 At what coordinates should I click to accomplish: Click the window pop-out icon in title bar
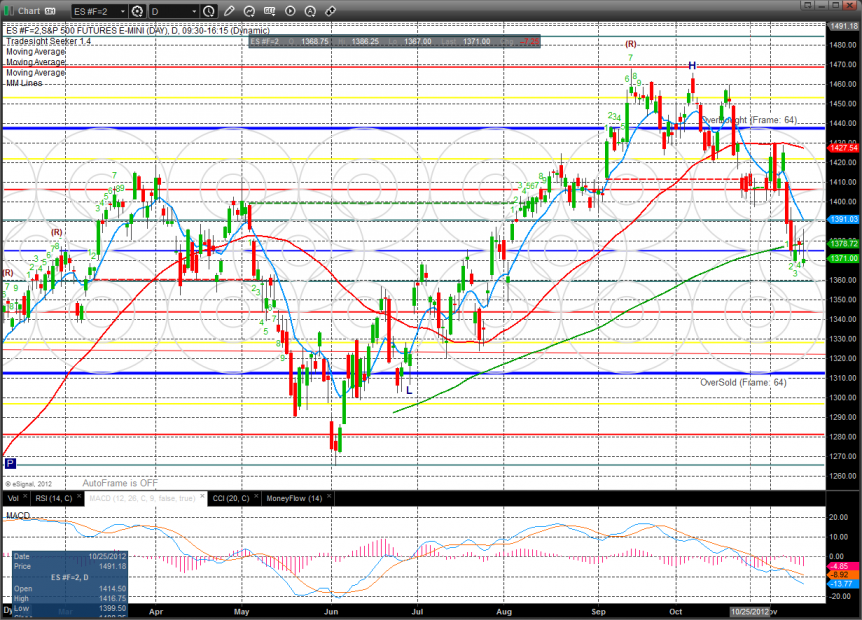808,5
